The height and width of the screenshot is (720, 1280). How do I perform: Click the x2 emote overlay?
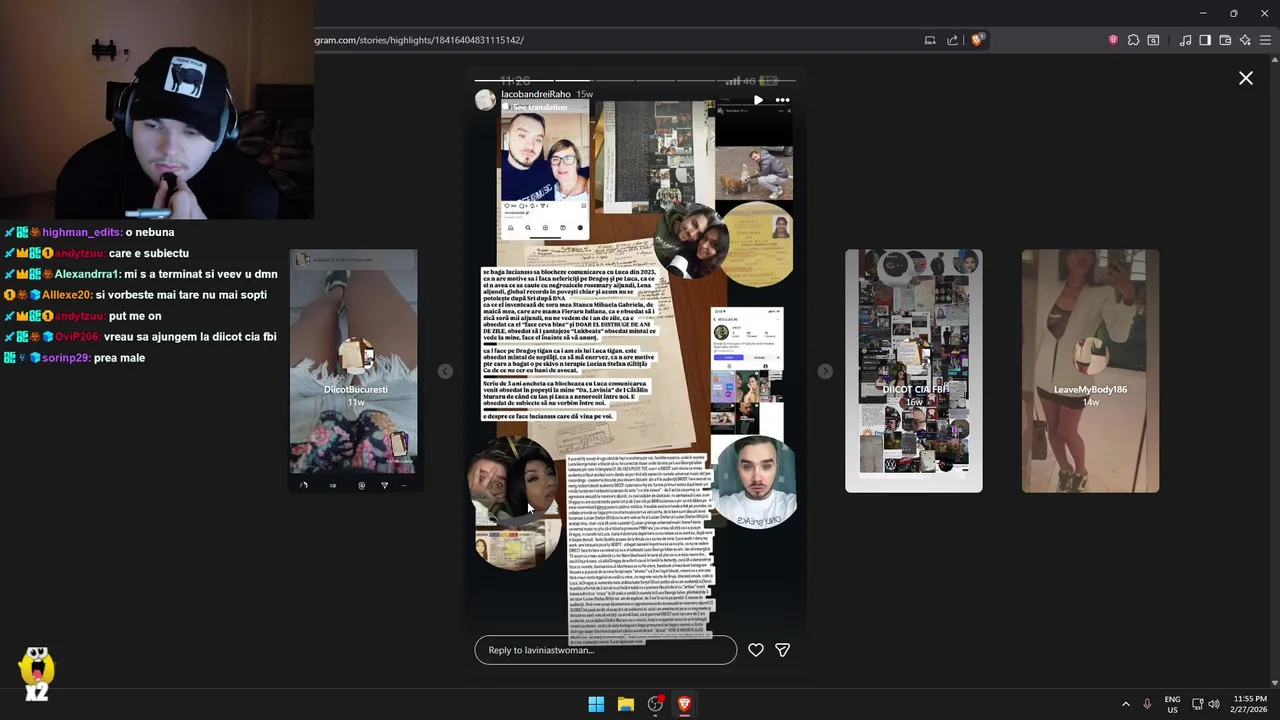pos(37,674)
